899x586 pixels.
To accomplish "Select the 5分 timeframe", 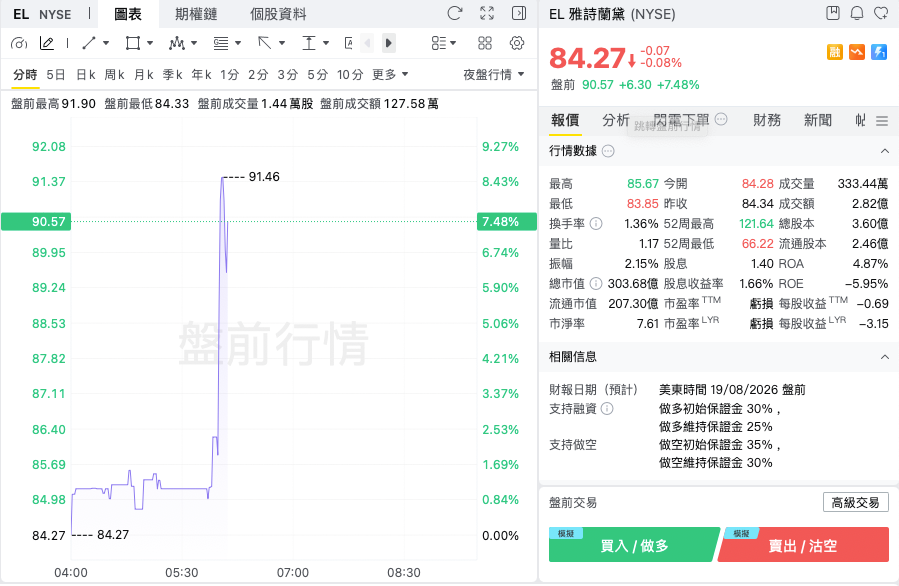I will (x=317, y=75).
